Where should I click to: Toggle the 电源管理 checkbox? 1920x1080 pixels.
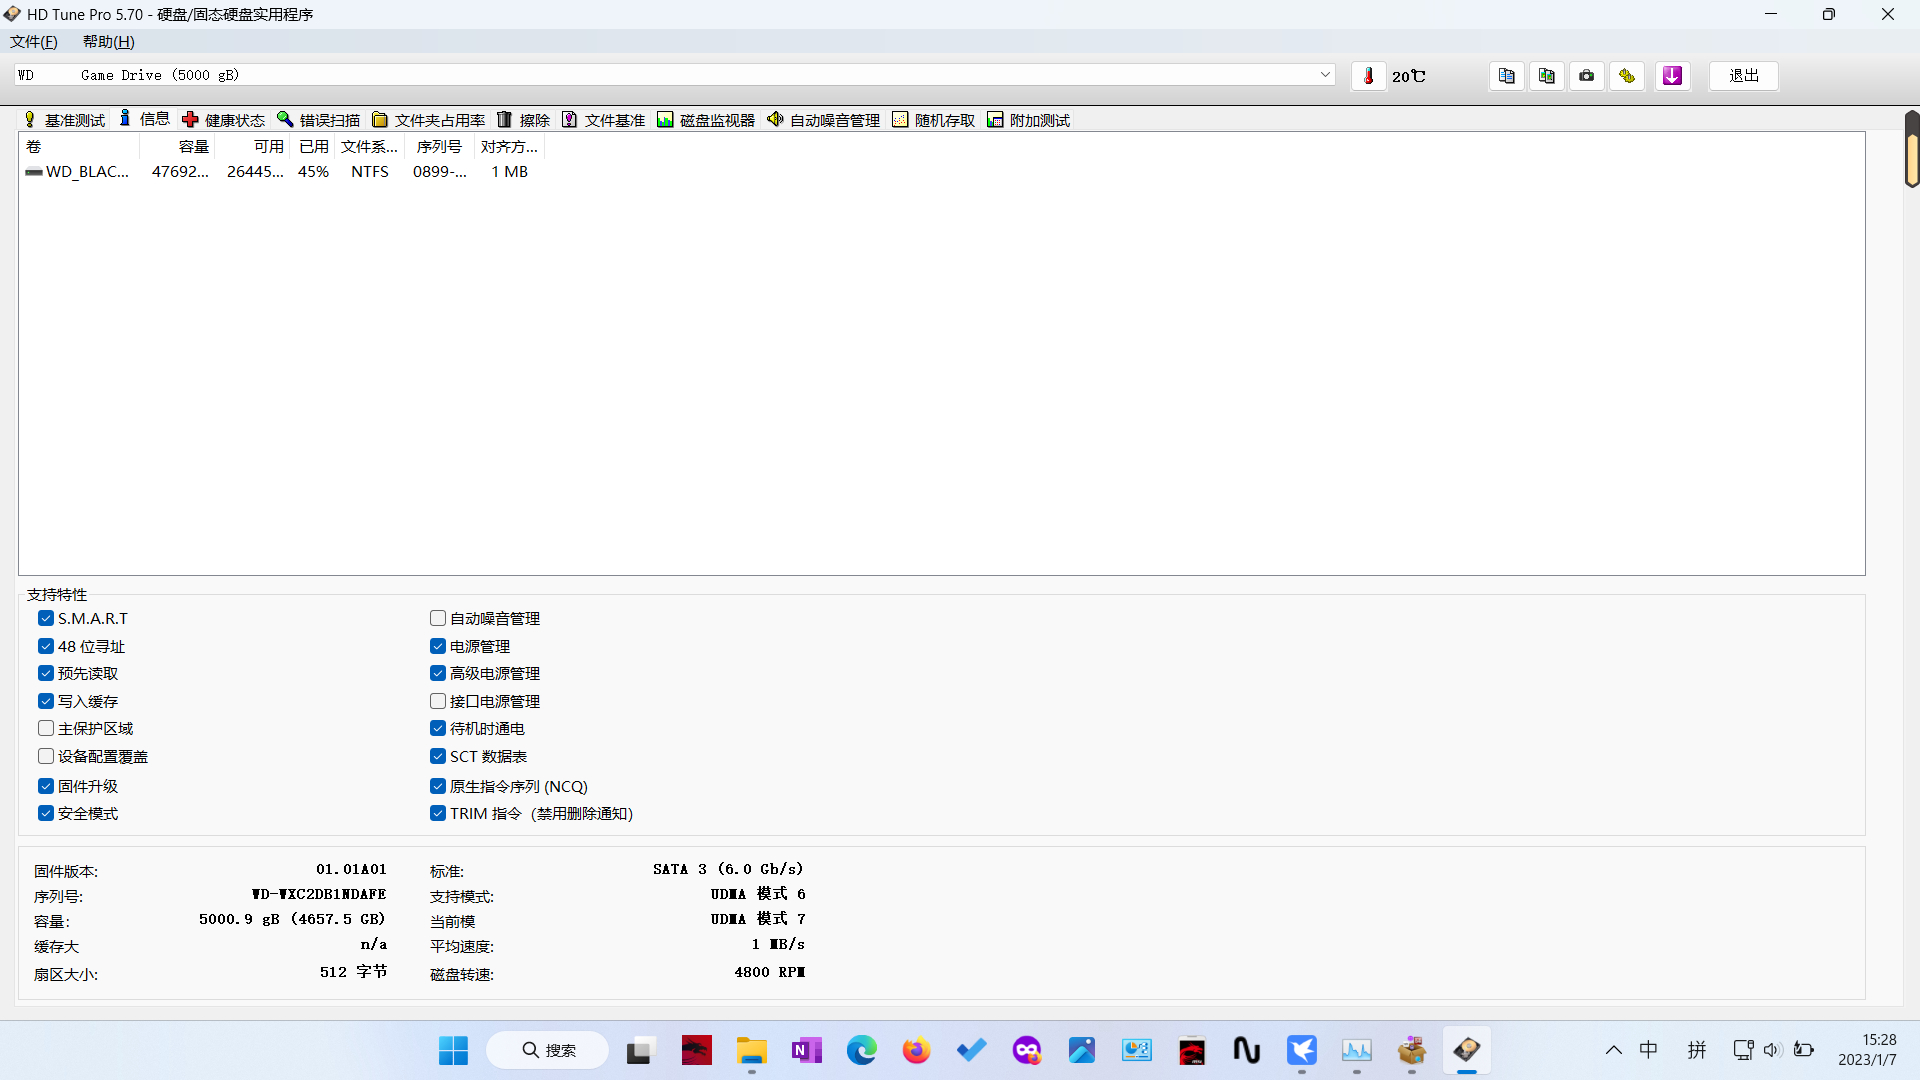438,647
